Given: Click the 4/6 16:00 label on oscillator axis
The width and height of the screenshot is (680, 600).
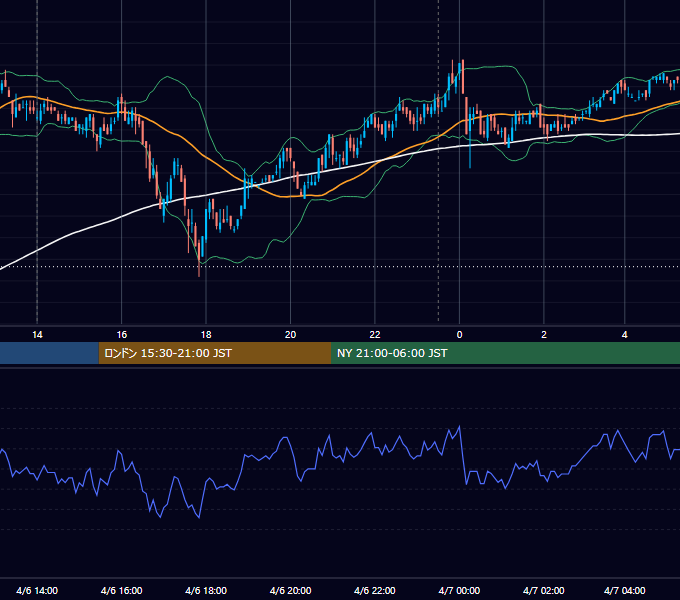Looking at the screenshot, I should coord(121,590).
